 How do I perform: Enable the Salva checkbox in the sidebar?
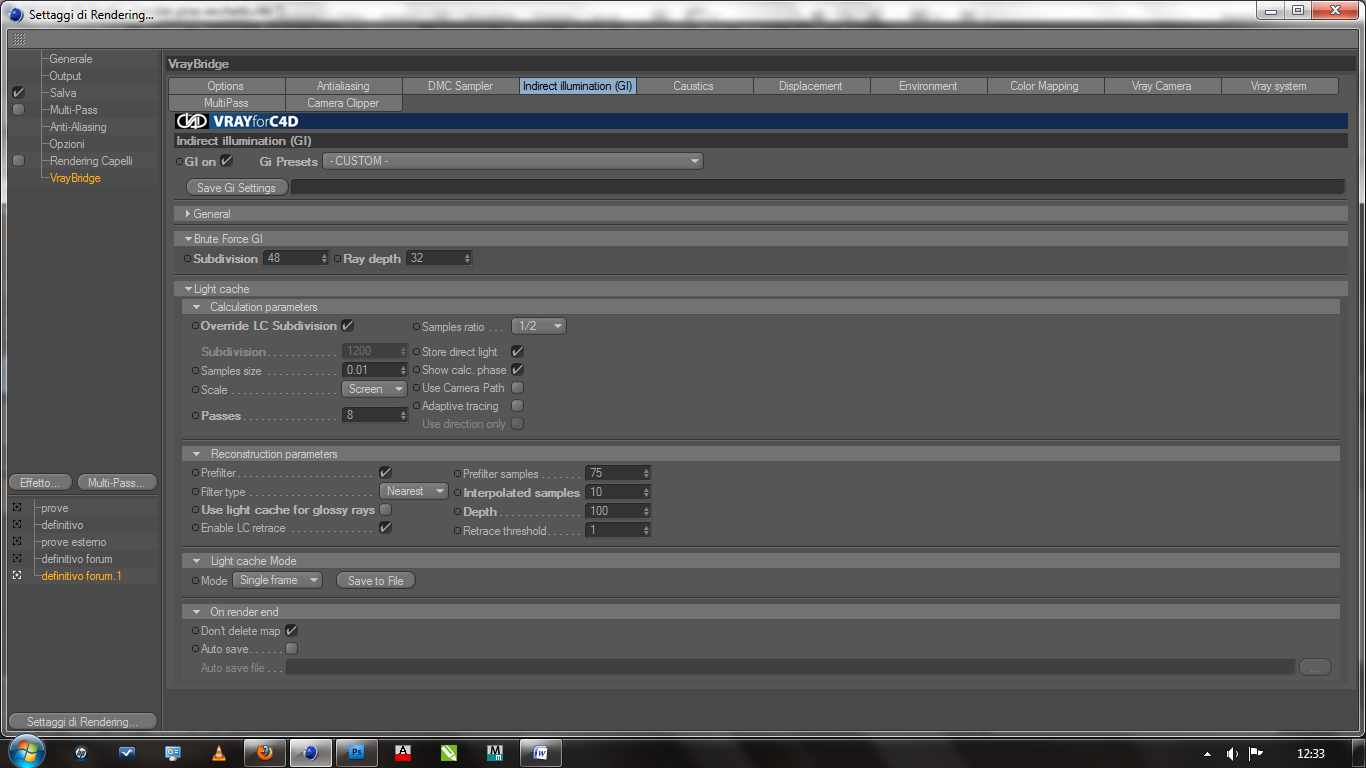point(18,93)
